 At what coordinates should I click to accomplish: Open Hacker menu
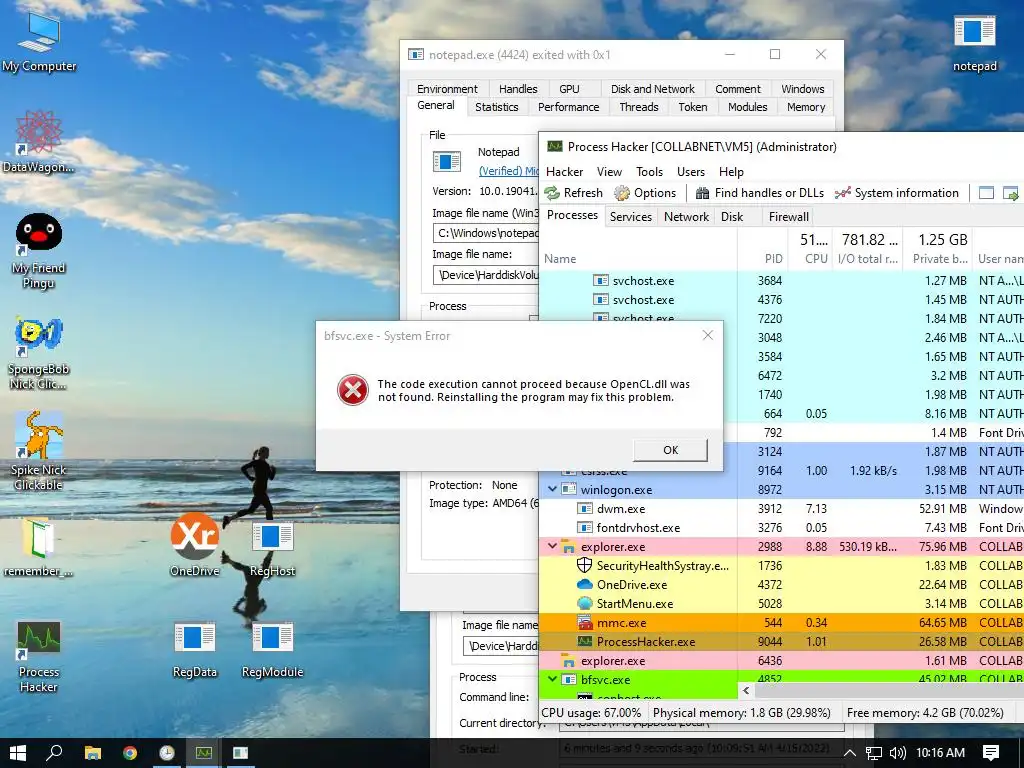564,172
